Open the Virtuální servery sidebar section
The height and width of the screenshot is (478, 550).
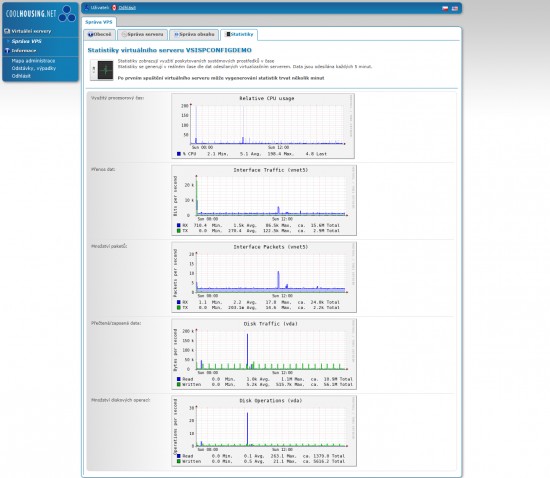click(31, 31)
